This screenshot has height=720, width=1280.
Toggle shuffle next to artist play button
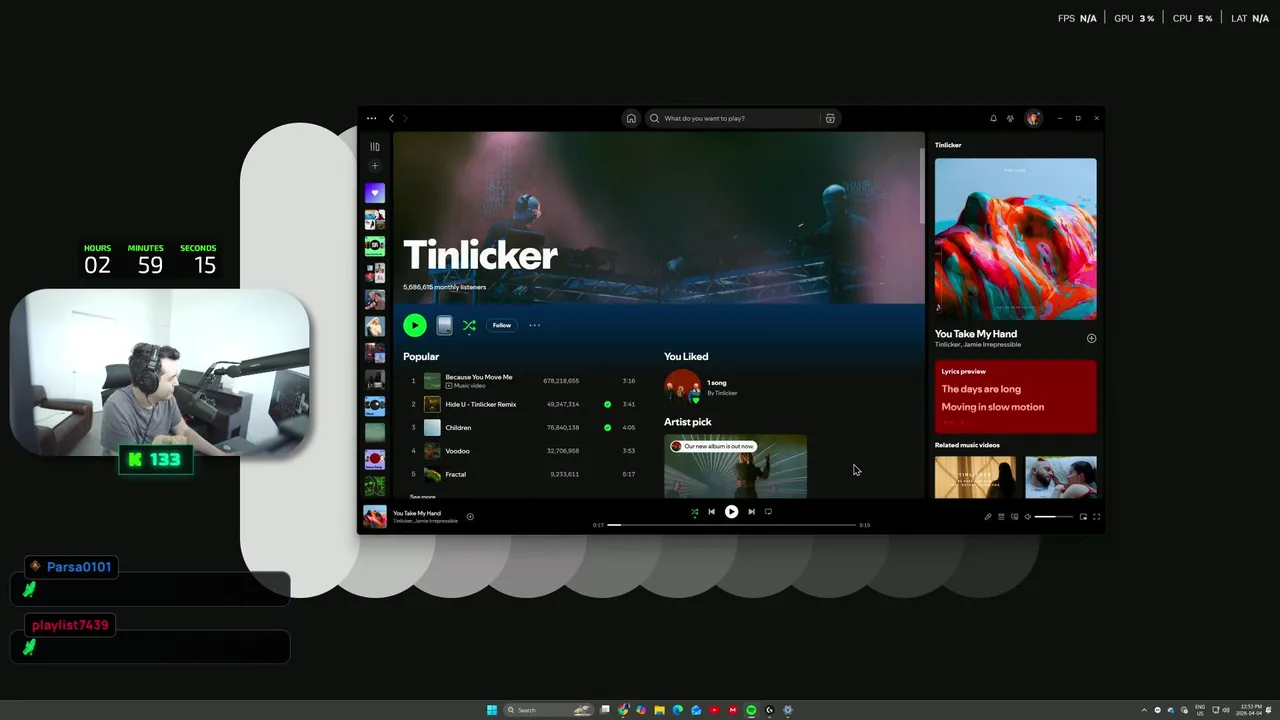coord(469,325)
